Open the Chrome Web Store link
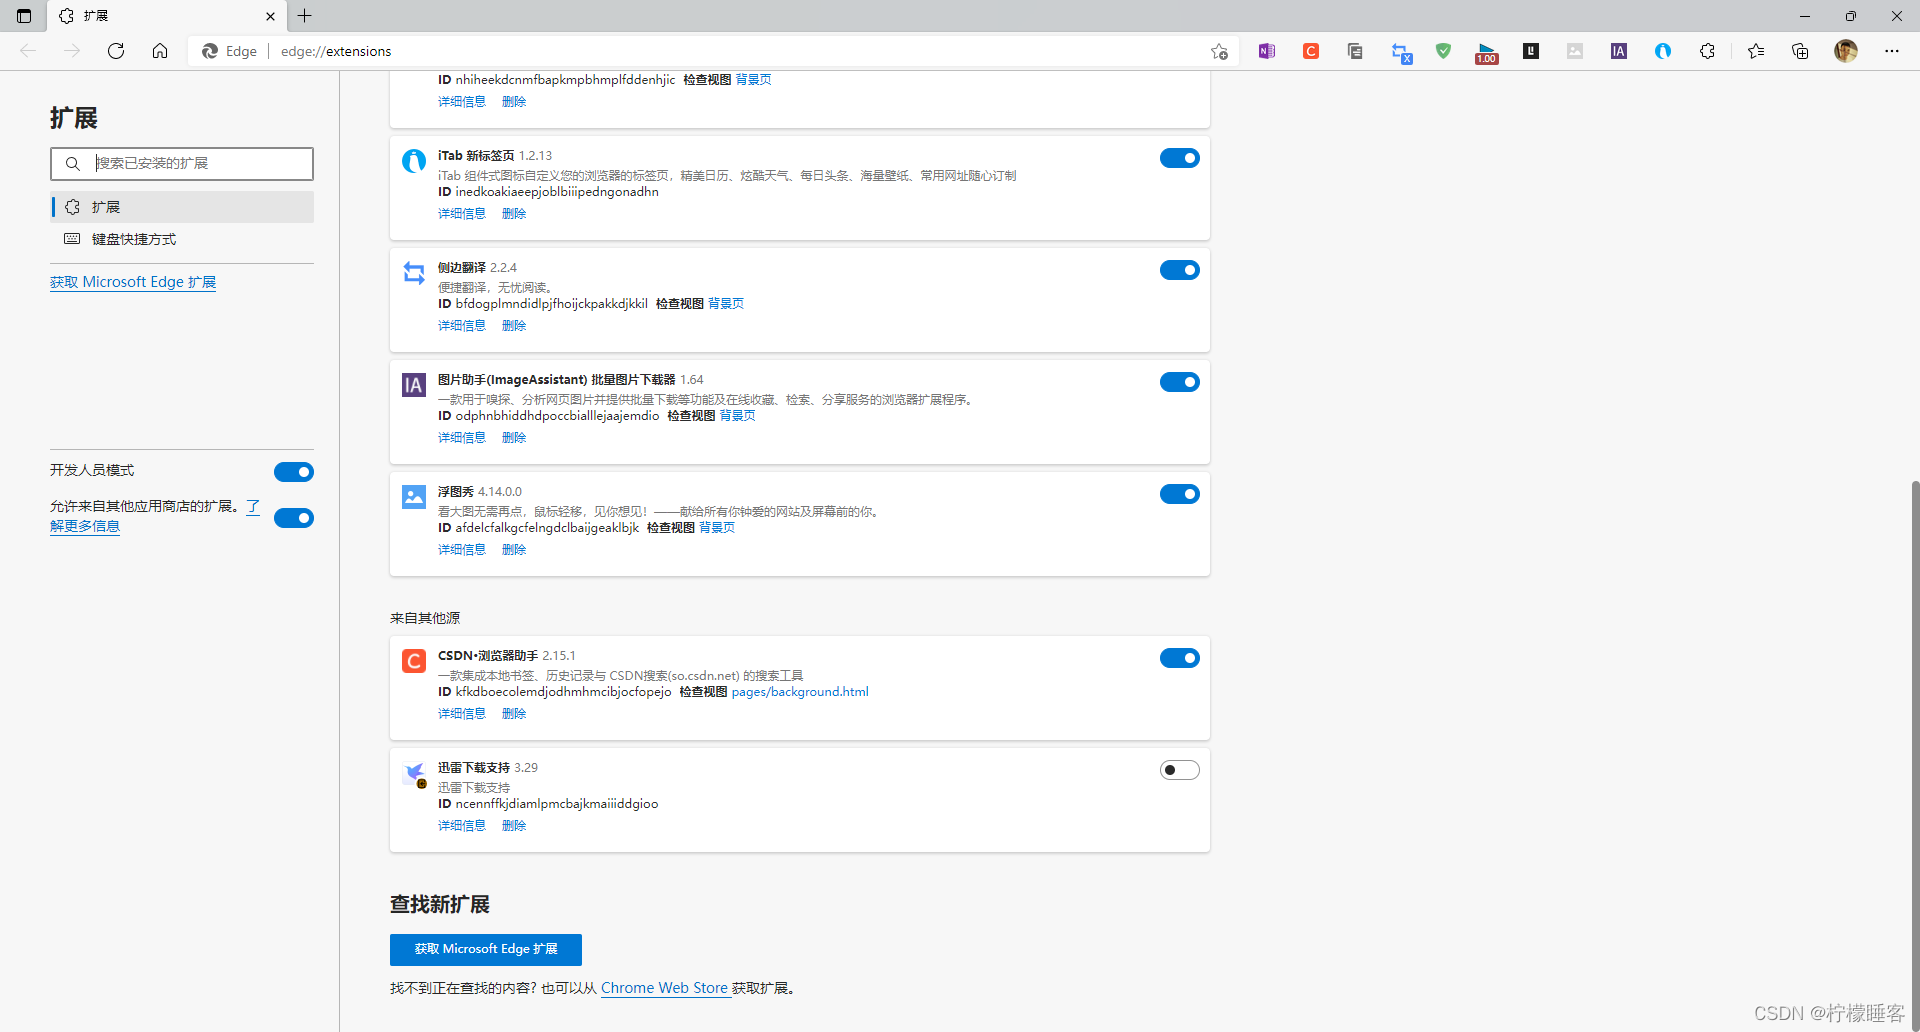Viewport: 1920px width, 1032px height. pos(664,988)
